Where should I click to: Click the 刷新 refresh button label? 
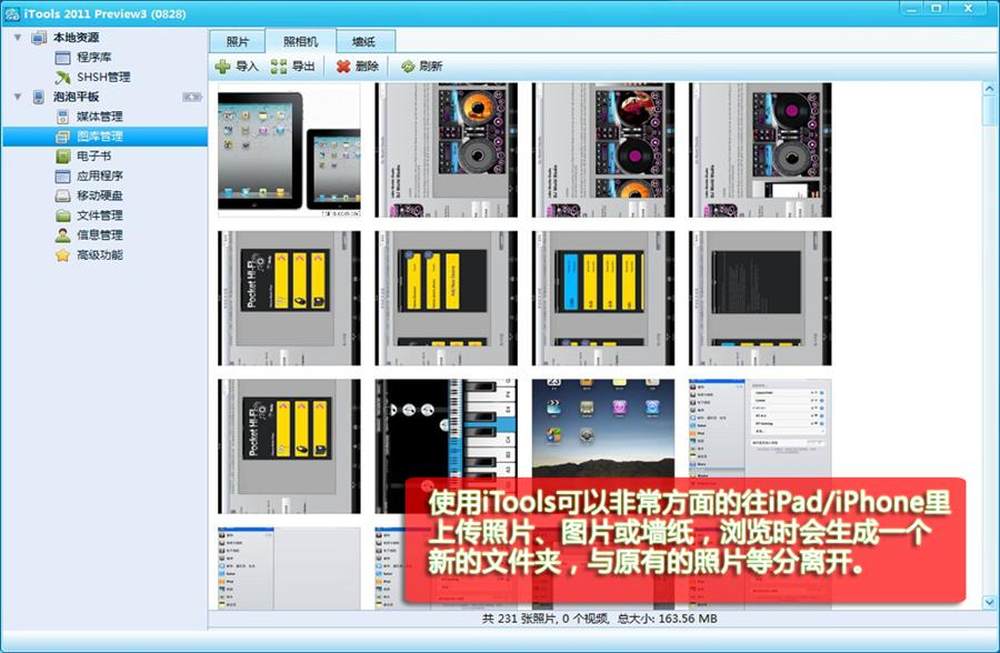(431, 66)
